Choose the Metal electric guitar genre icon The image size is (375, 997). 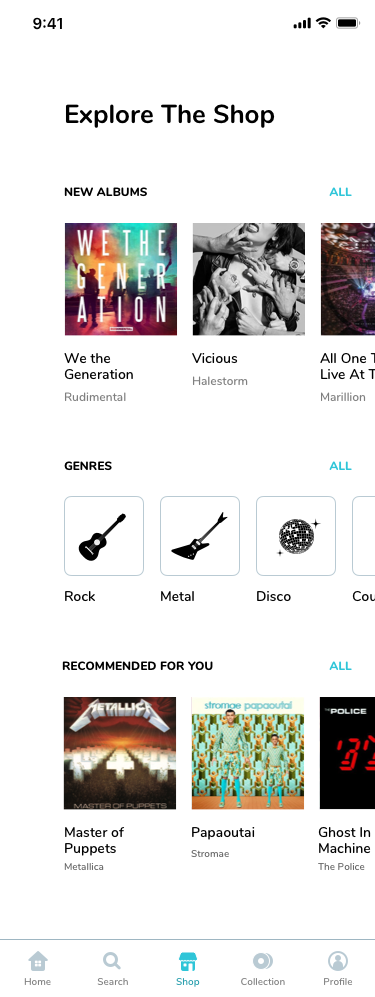[200, 536]
